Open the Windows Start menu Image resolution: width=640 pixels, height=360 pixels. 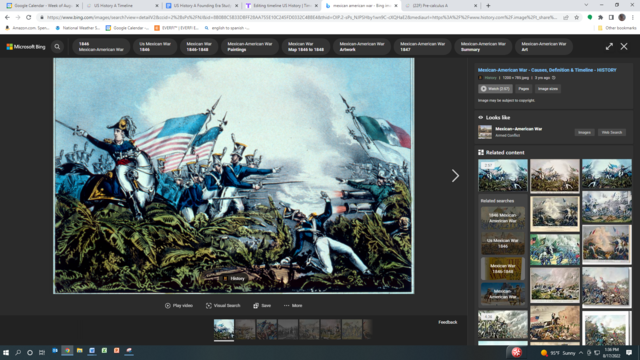point(6,352)
